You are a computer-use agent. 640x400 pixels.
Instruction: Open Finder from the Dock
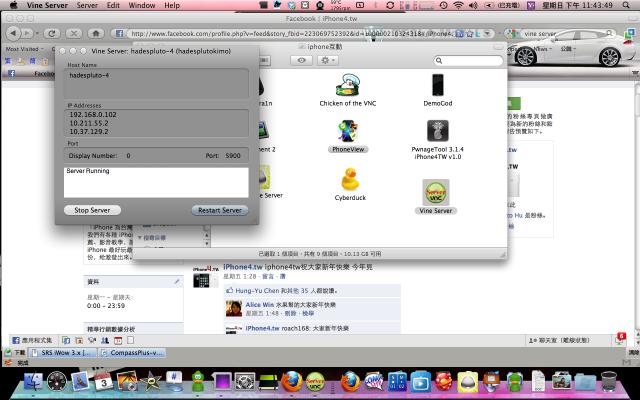tap(33, 382)
